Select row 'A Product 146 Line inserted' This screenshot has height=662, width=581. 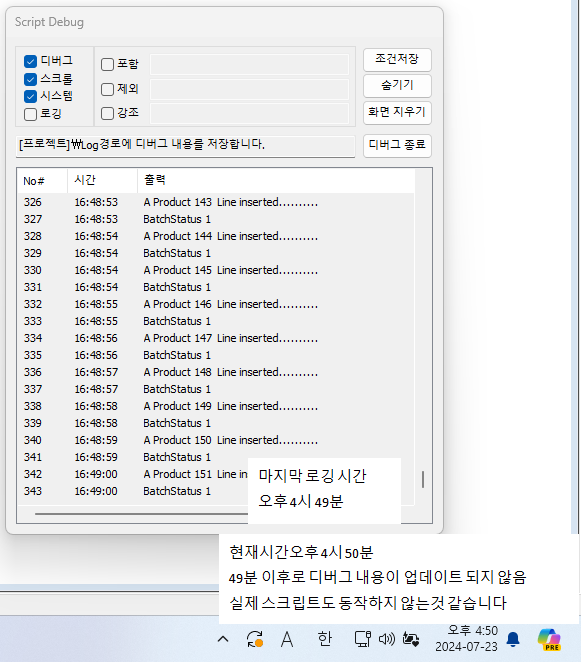click(216, 304)
